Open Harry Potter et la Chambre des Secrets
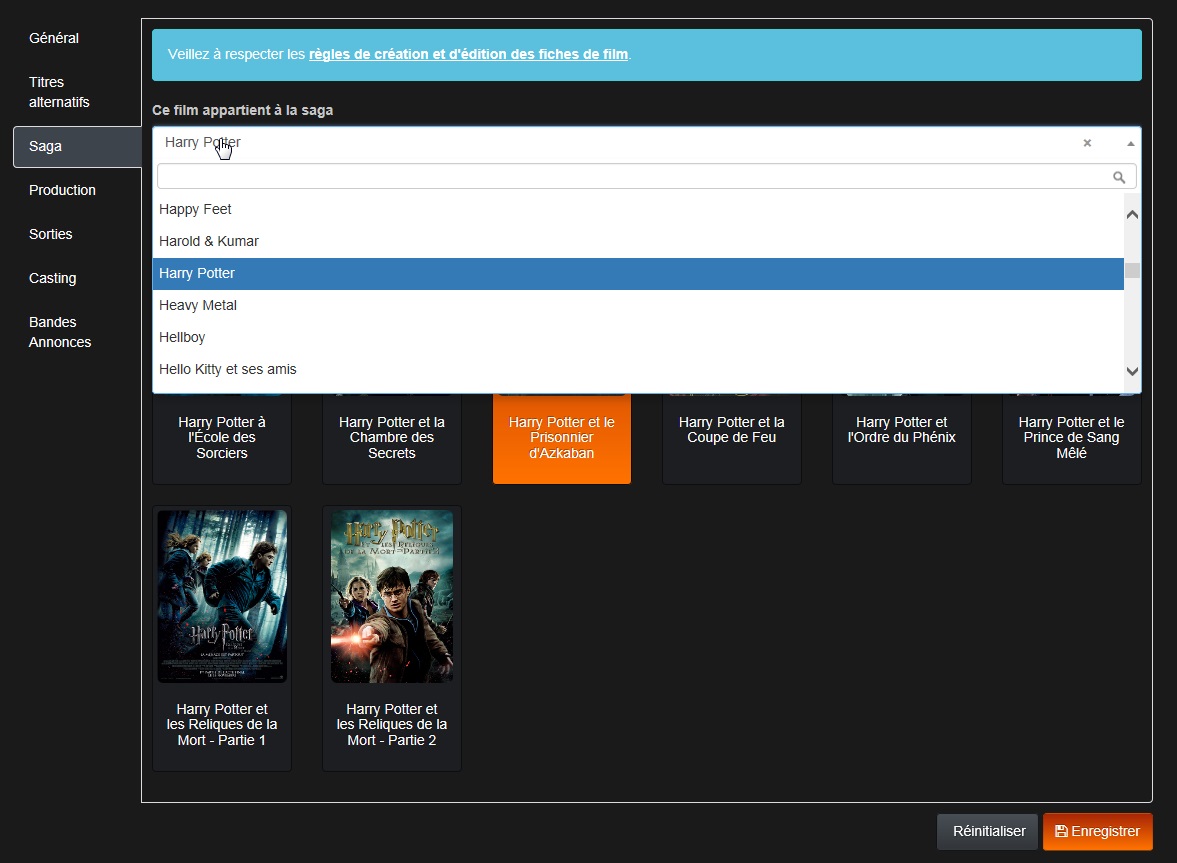Screen dimensions: 1177x863 392,438
